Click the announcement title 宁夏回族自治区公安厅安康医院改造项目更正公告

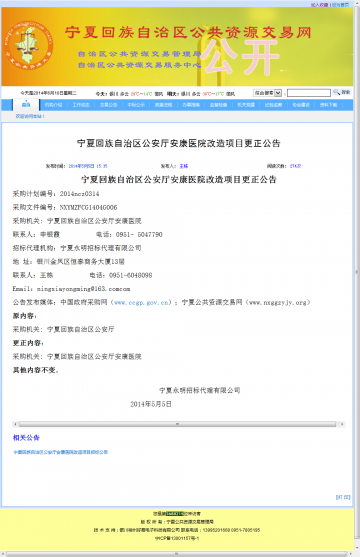(x=179, y=143)
